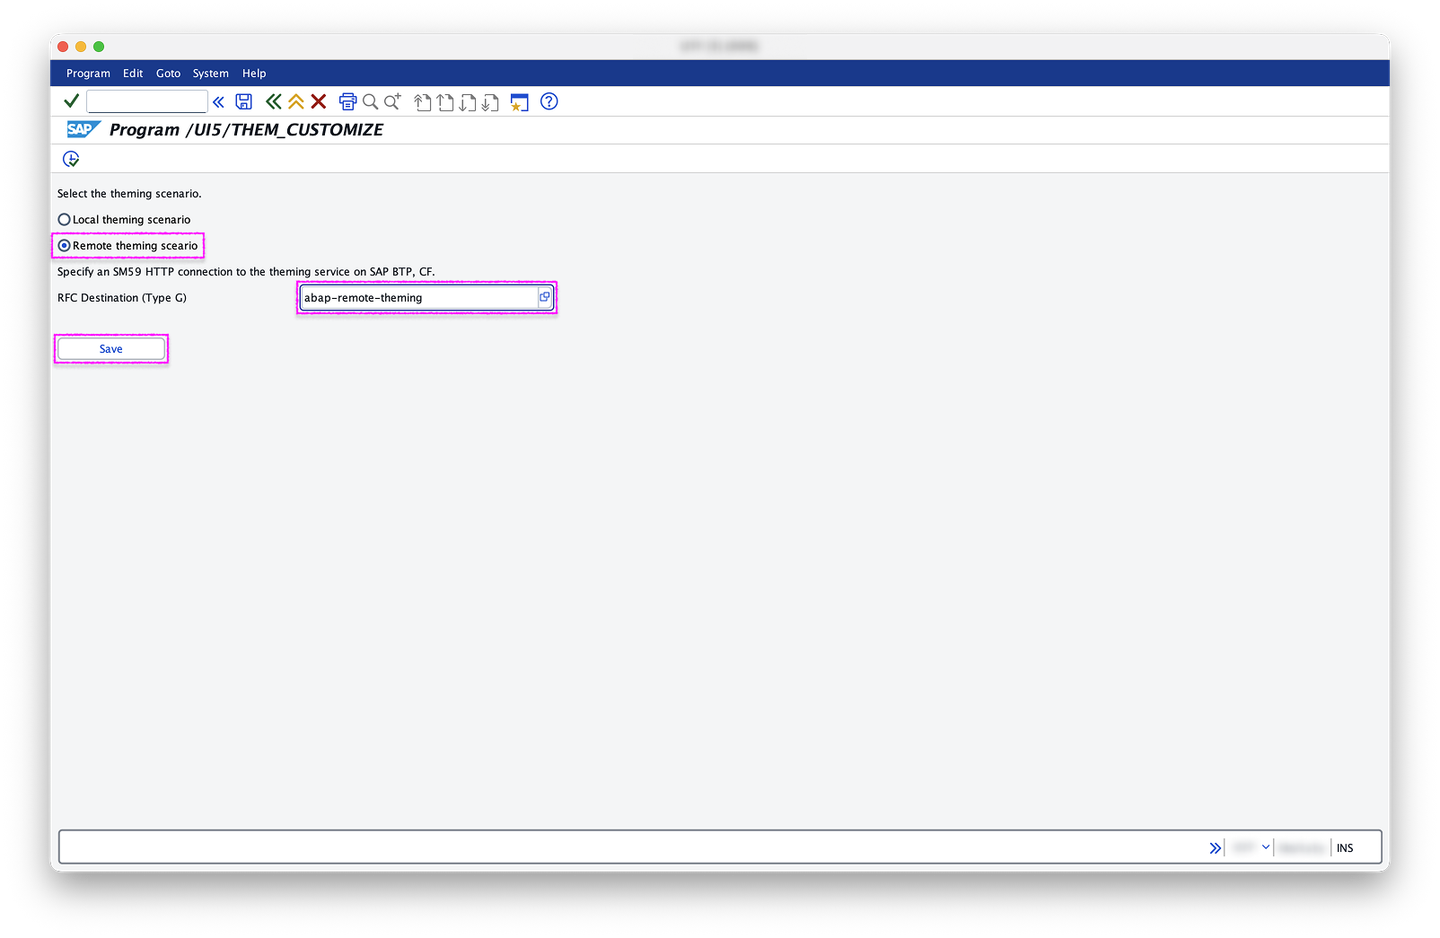Collapse the command field with the blue chevrons
Image resolution: width=1440 pixels, height=938 pixels.
pyautogui.click(x=219, y=102)
